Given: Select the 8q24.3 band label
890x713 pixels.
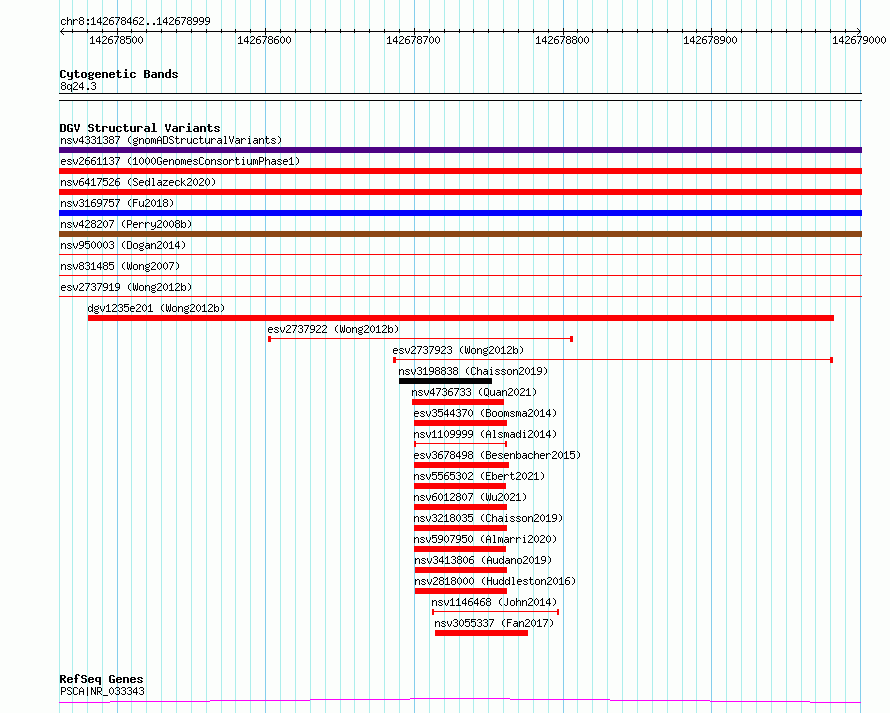Looking at the screenshot, I should pyautogui.click(x=78, y=86).
